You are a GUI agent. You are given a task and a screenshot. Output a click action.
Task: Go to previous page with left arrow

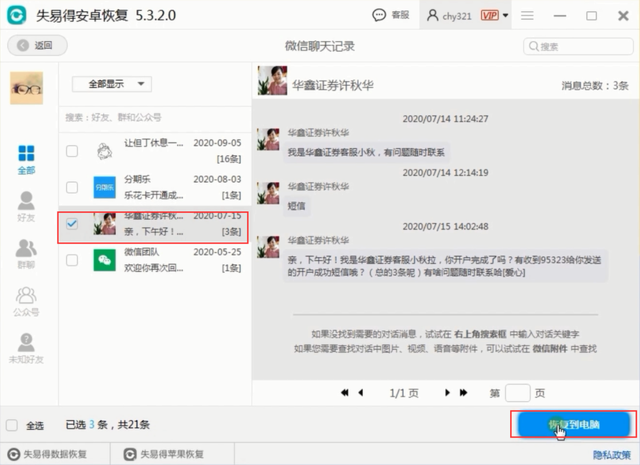pos(361,393)
